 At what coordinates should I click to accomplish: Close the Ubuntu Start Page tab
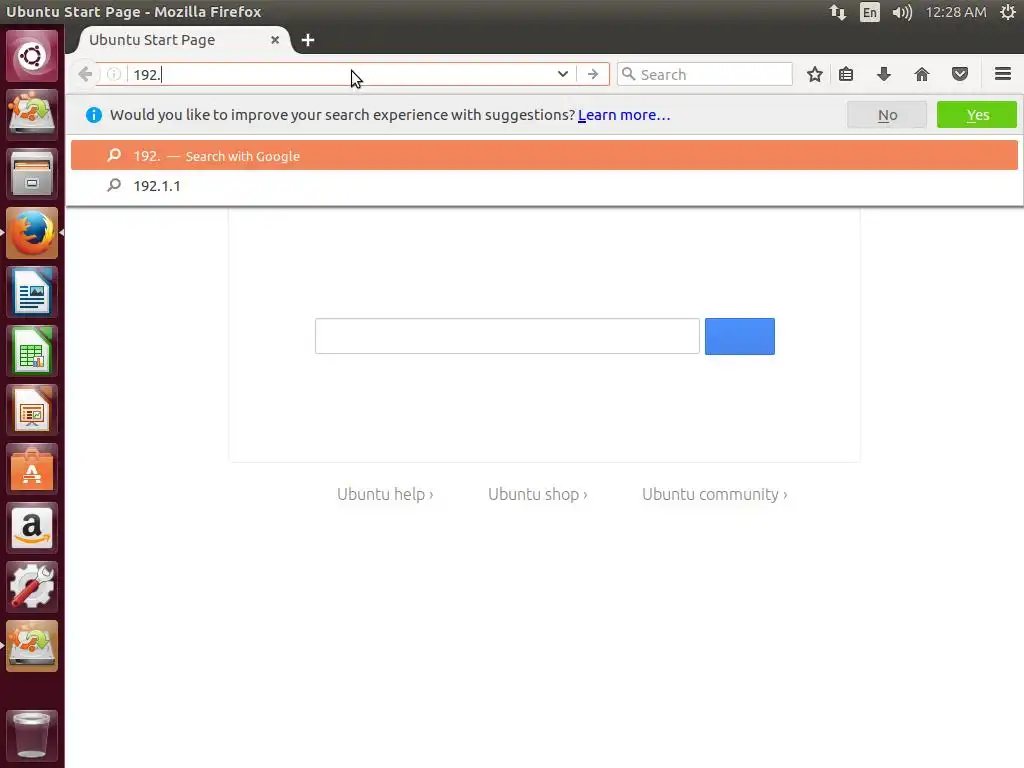[x=275, y=40]
